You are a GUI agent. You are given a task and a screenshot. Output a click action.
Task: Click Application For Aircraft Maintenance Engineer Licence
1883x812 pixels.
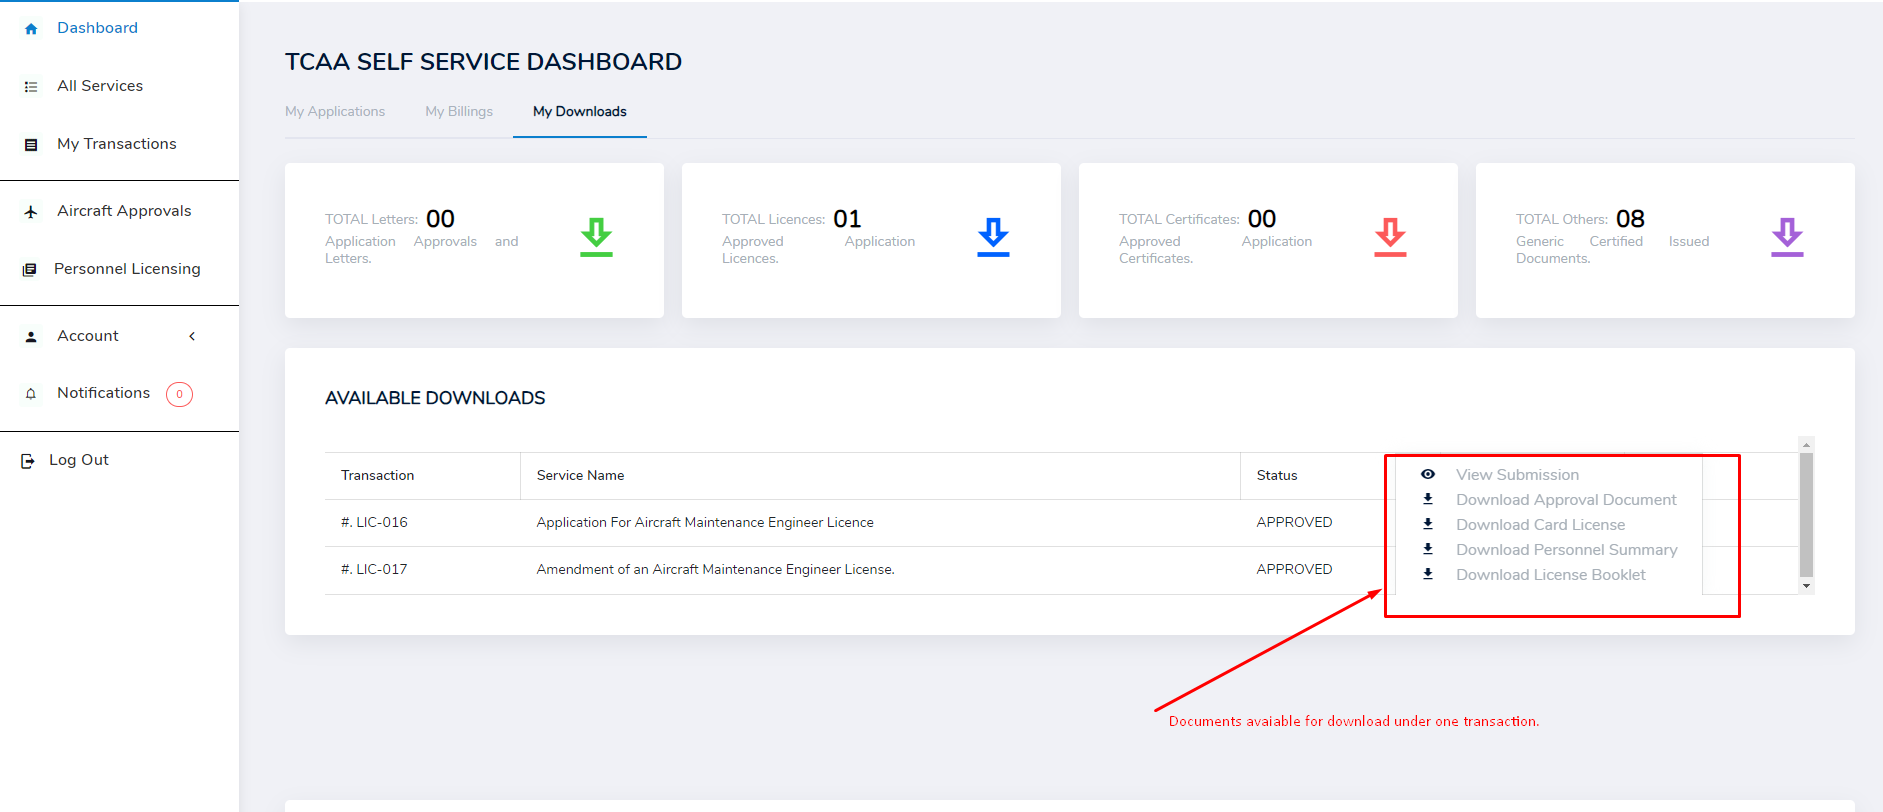pos(705,522)
